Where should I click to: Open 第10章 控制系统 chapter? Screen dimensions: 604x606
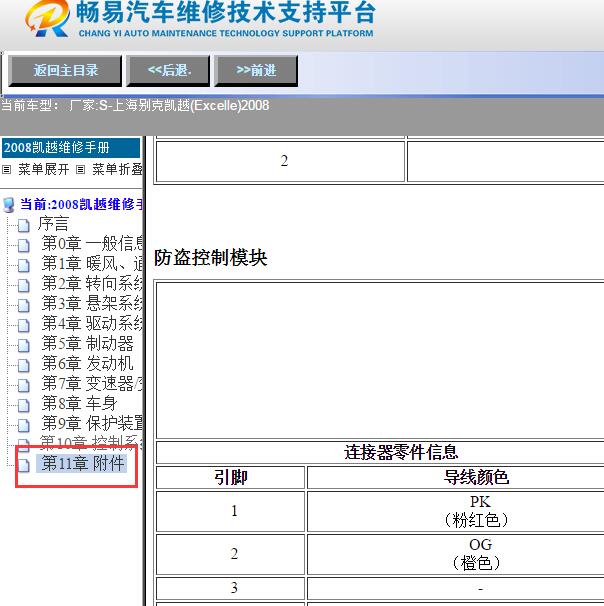pos(91,443)
